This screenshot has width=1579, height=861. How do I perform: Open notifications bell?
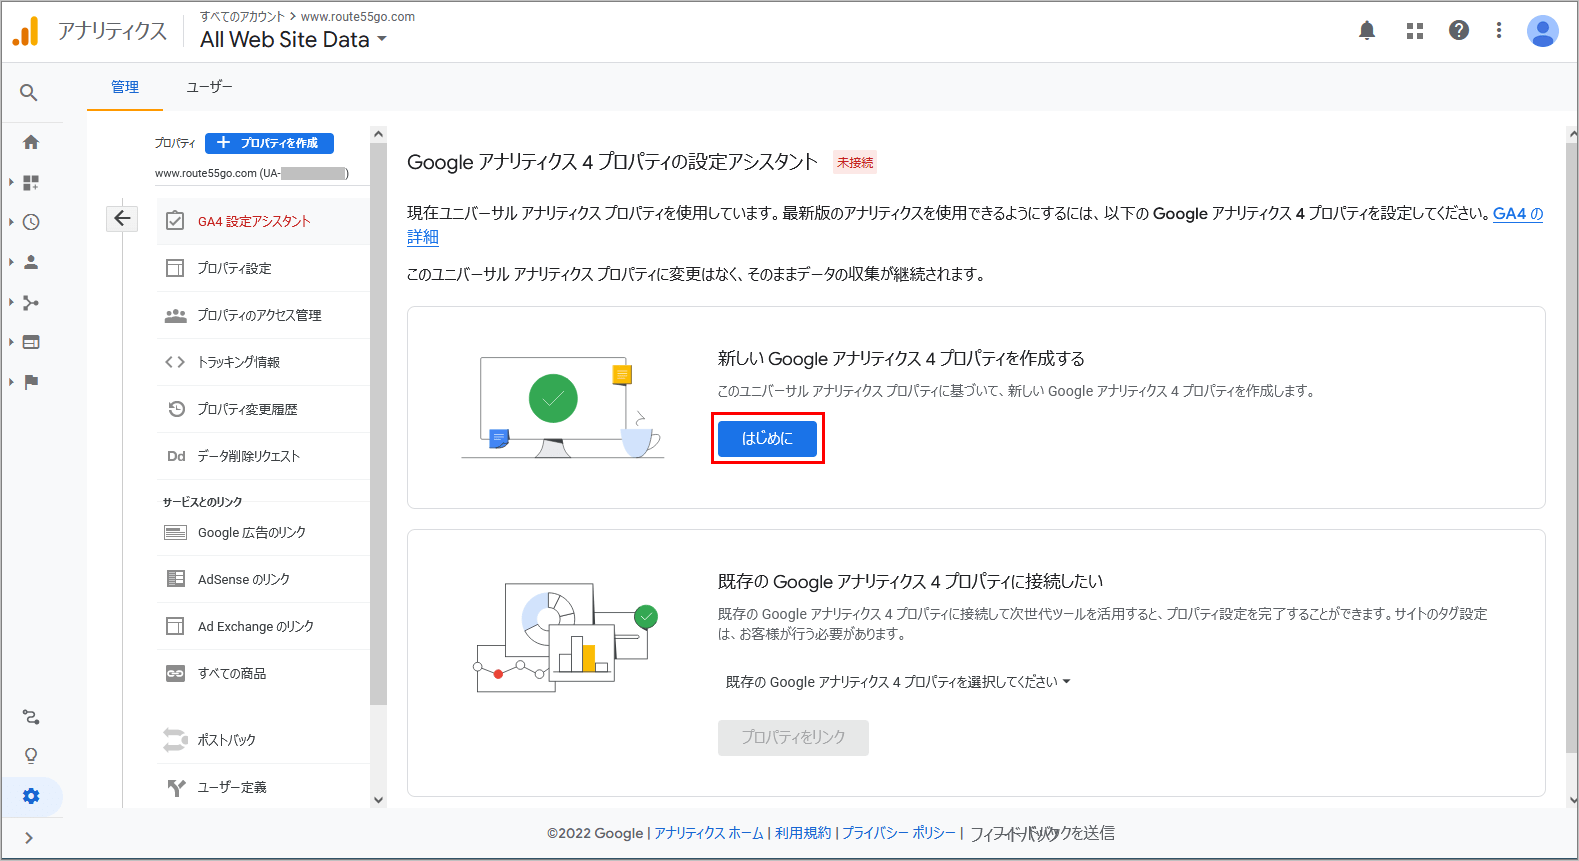pyautogui.click(x=1367, y=30)
